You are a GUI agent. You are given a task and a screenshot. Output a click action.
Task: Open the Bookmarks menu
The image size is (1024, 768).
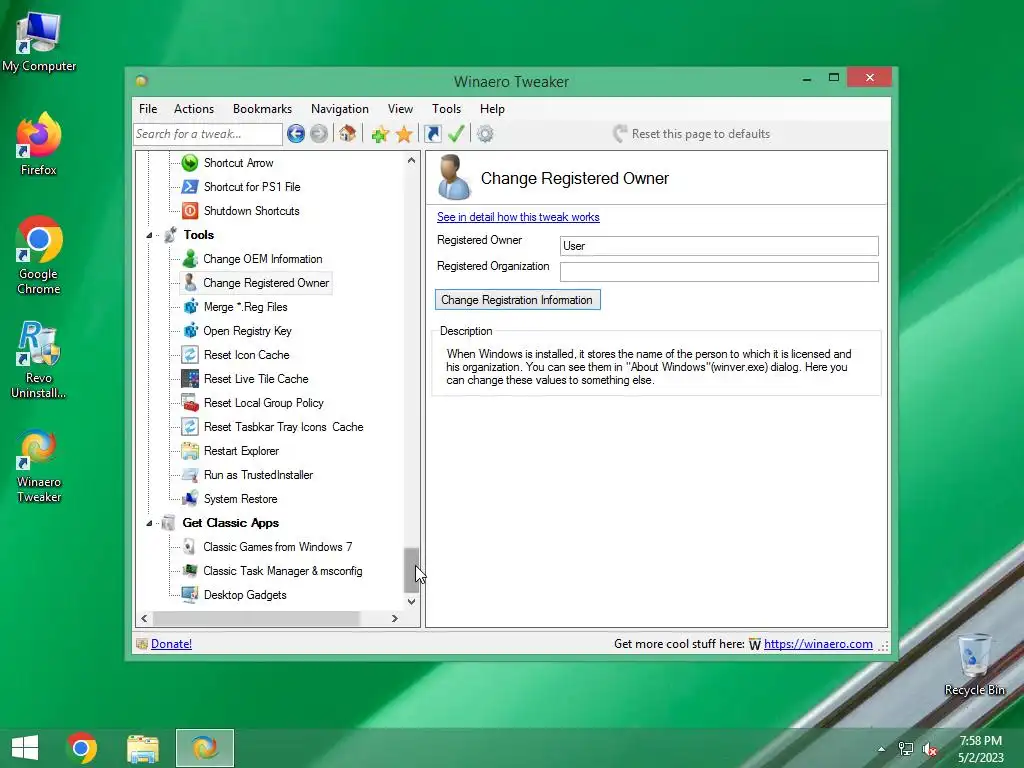[263, 109]
